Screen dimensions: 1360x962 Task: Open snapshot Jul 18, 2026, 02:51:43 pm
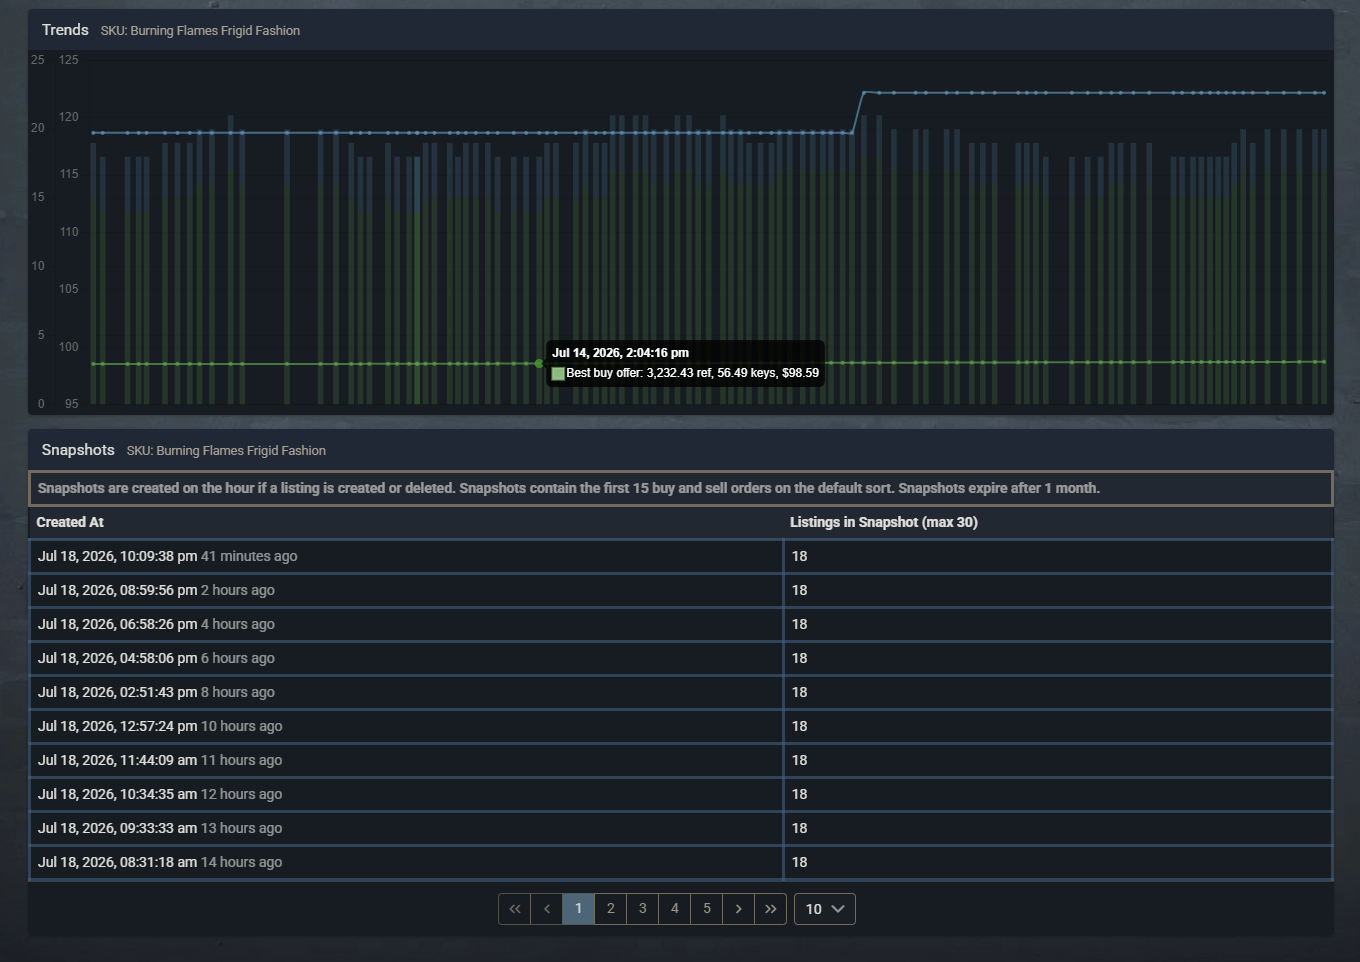point(681,692)
